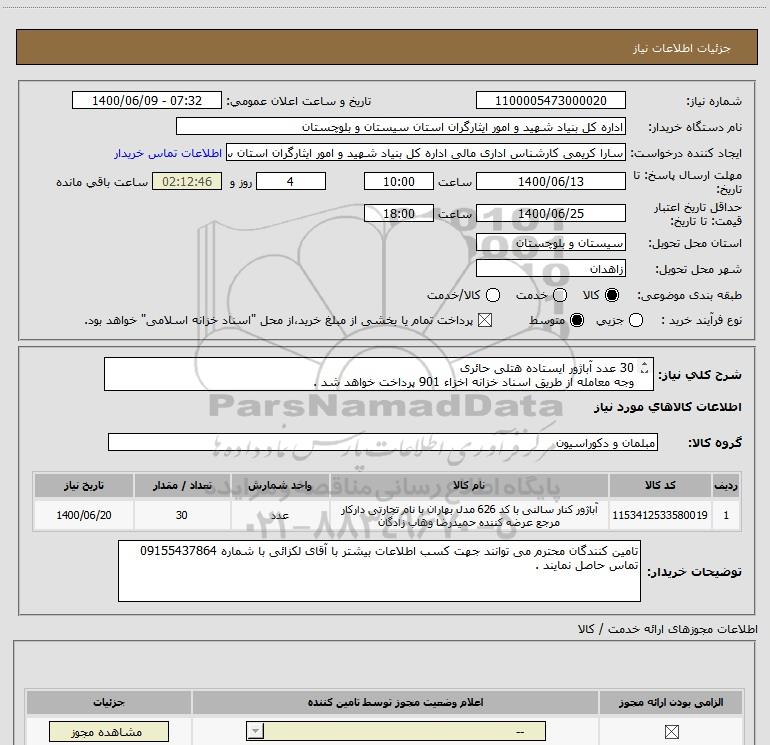Click the کد کالا column header
The height and width of the screenshot is (745, 770).
(x=660, y=485)
